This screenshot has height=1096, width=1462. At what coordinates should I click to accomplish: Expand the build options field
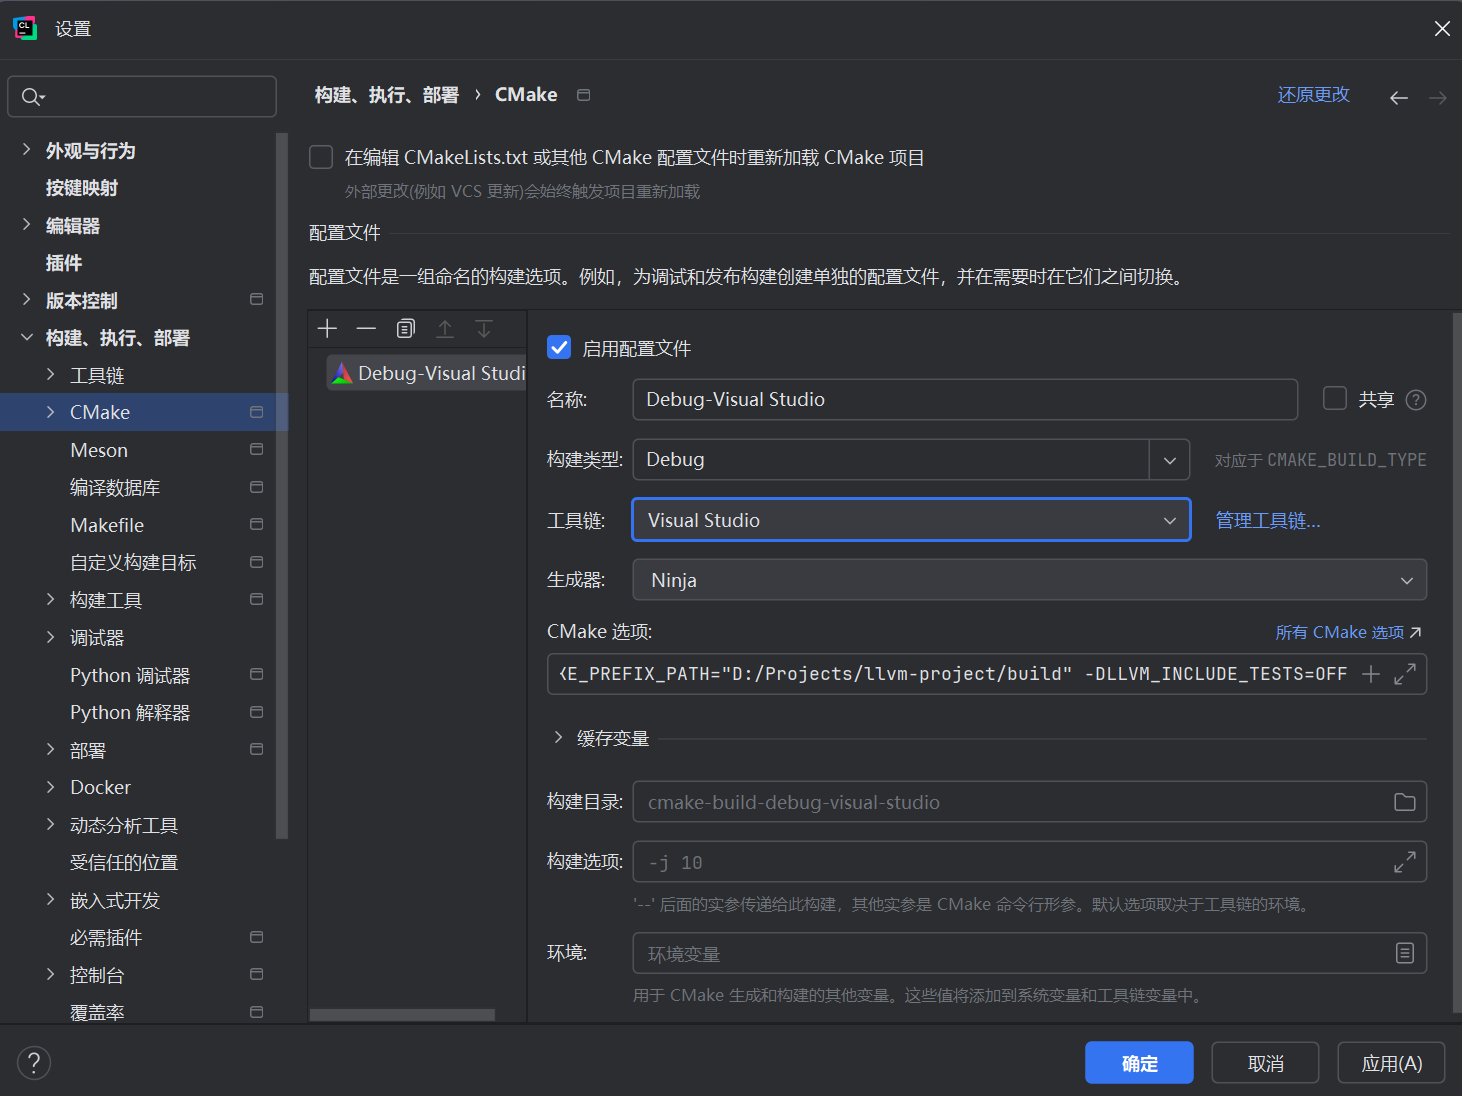coord(1405,862)
